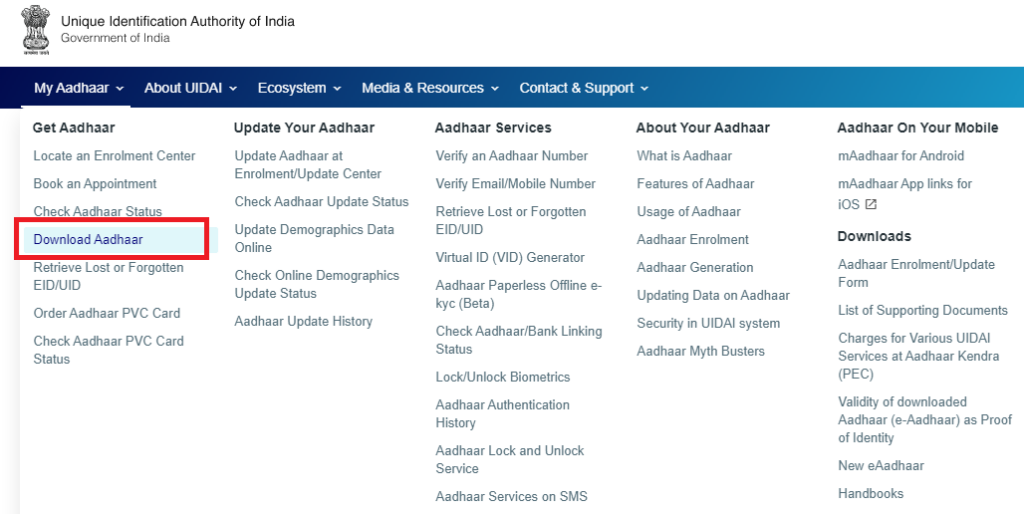This screenshot has width=1024, height=514.
Task: Open the About UIDAI dropdown menu
Action: tap(190, 88)
